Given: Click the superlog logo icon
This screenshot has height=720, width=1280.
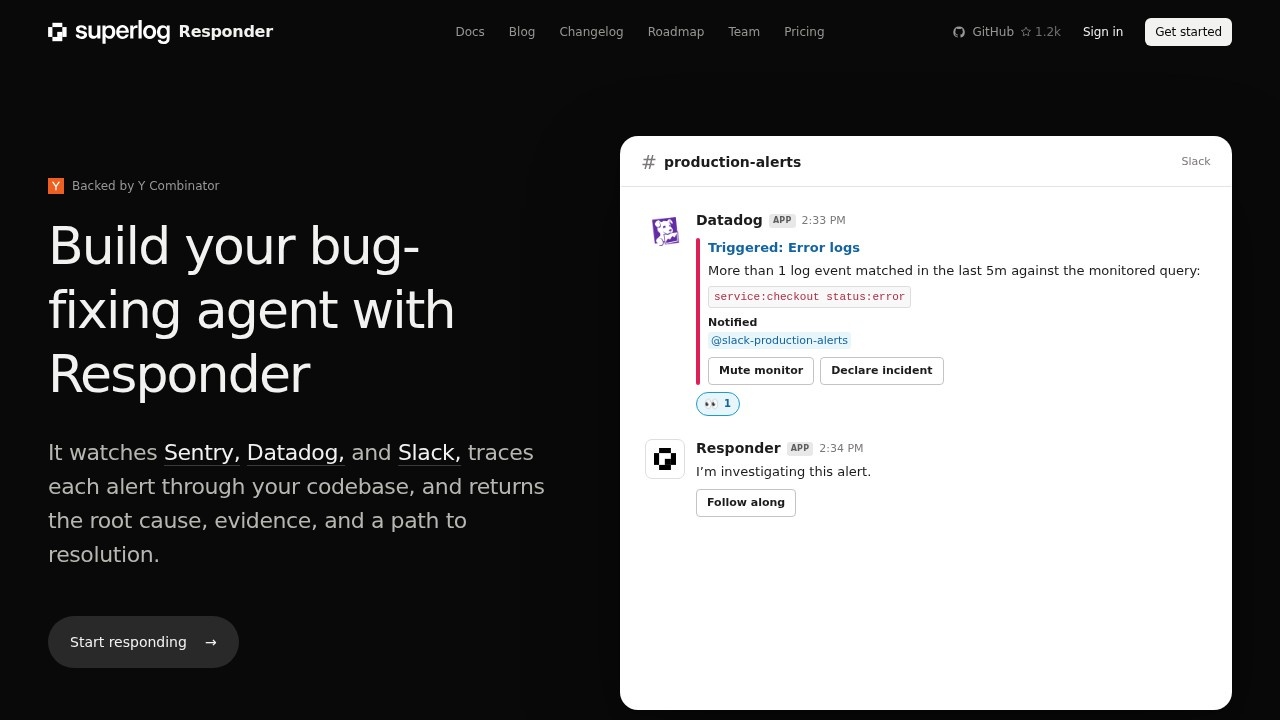Looking at the screenshot, I should pyautogui.click(x=57, y=32).
